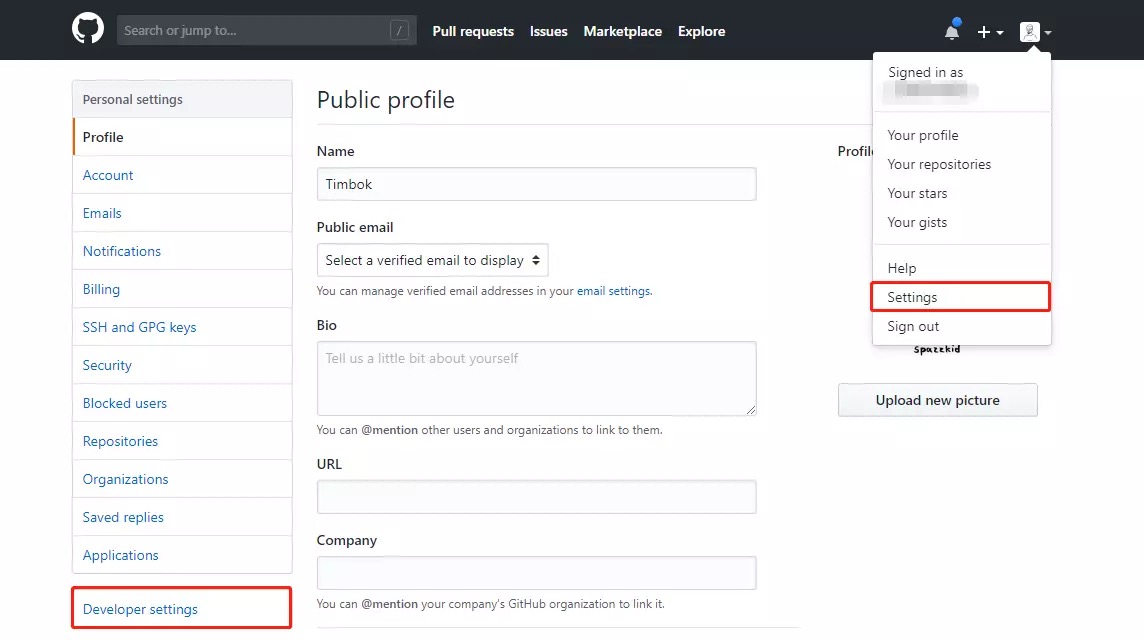Open Organizations settings

(x=182, y=478)
